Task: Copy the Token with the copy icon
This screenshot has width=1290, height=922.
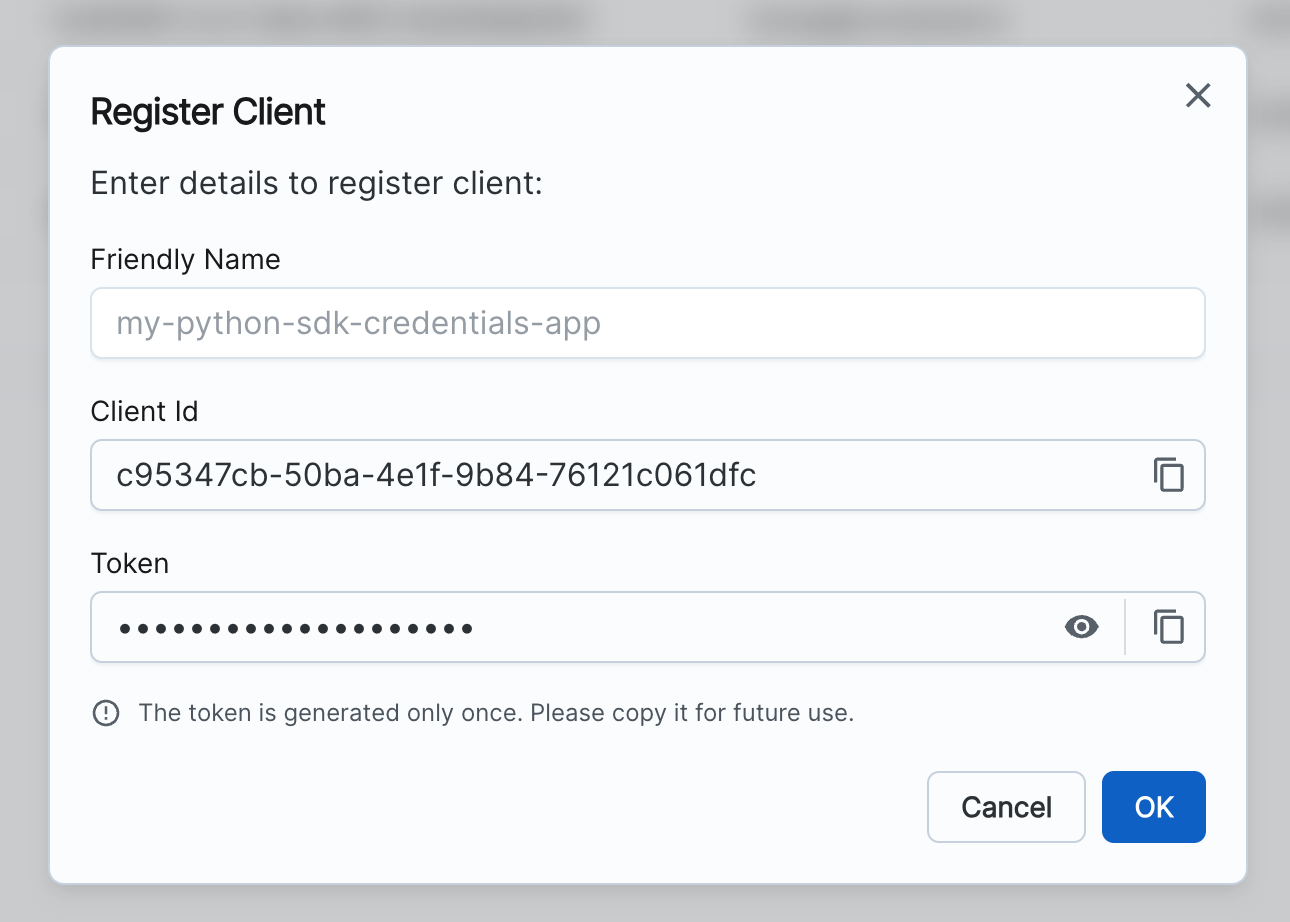Action: (1168, 627)
